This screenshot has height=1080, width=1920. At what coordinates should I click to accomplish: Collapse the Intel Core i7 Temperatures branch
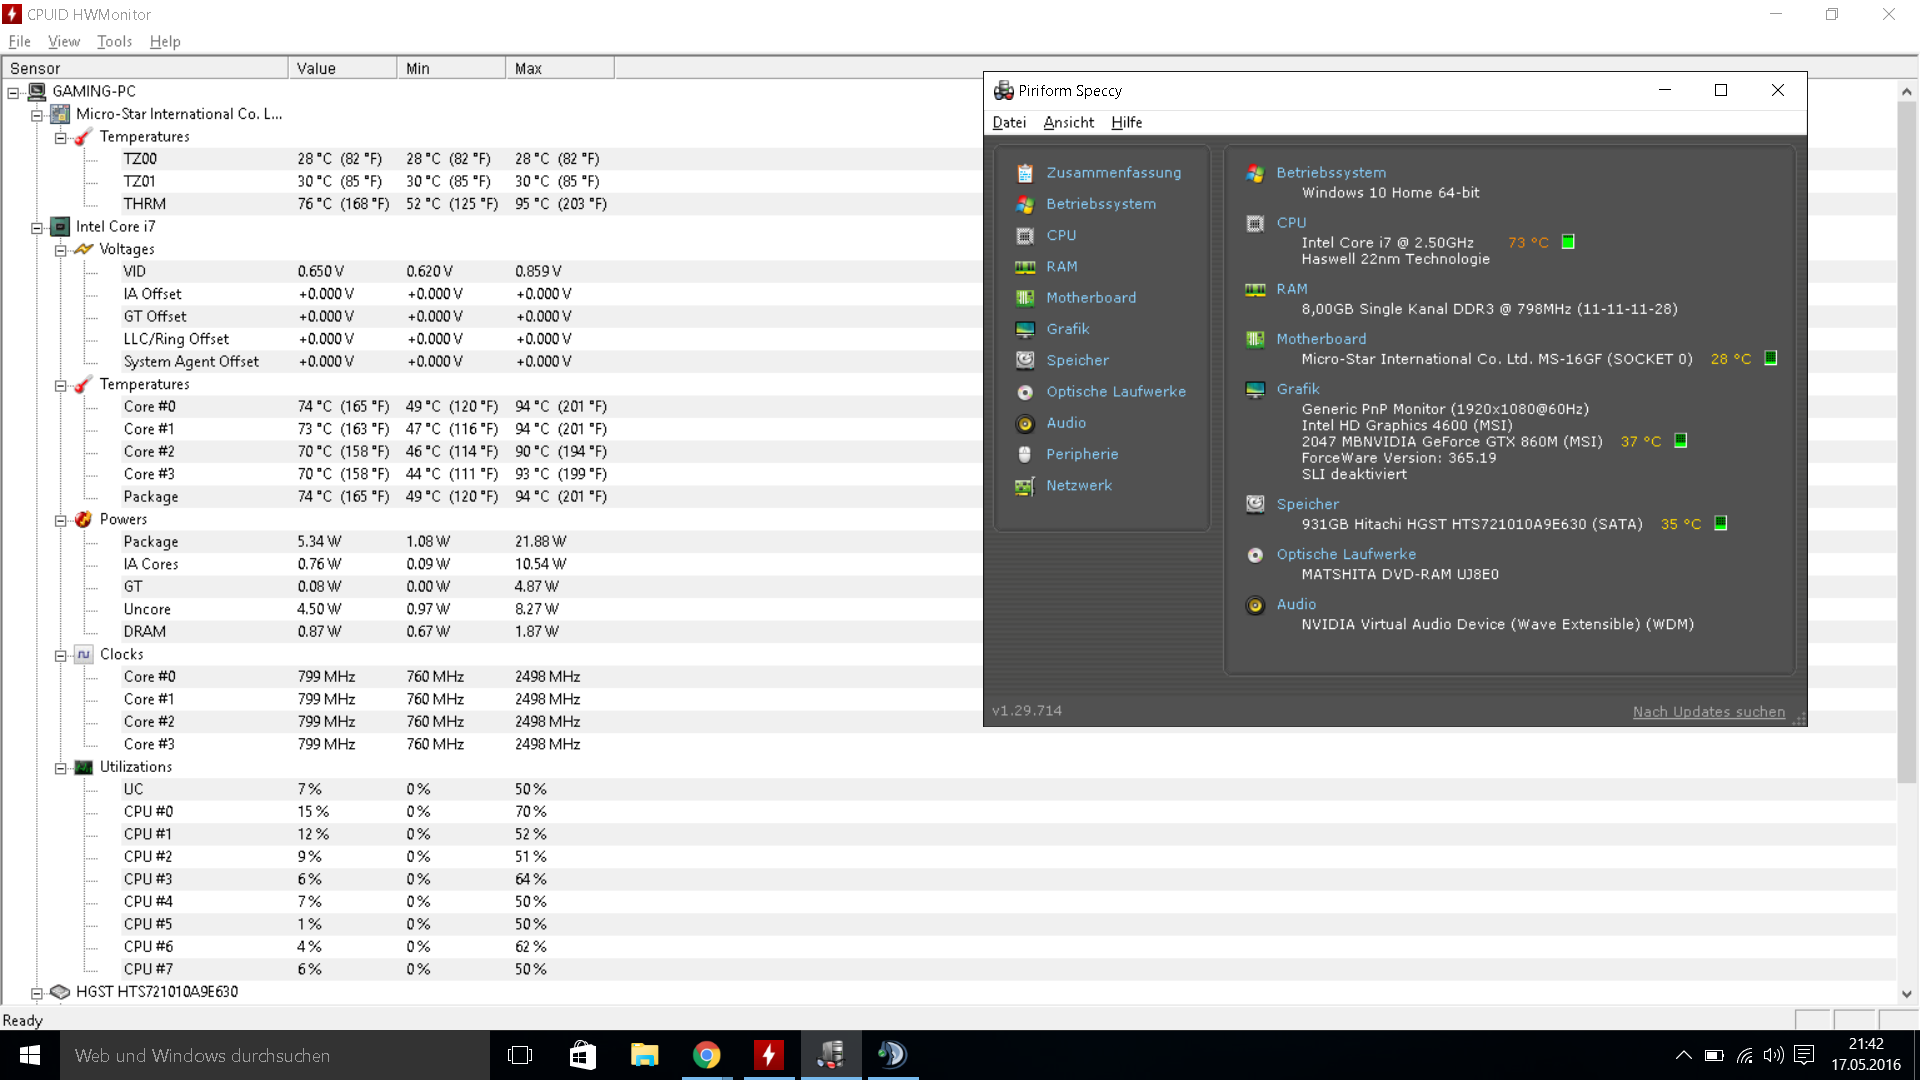click(x=61, y=385)
